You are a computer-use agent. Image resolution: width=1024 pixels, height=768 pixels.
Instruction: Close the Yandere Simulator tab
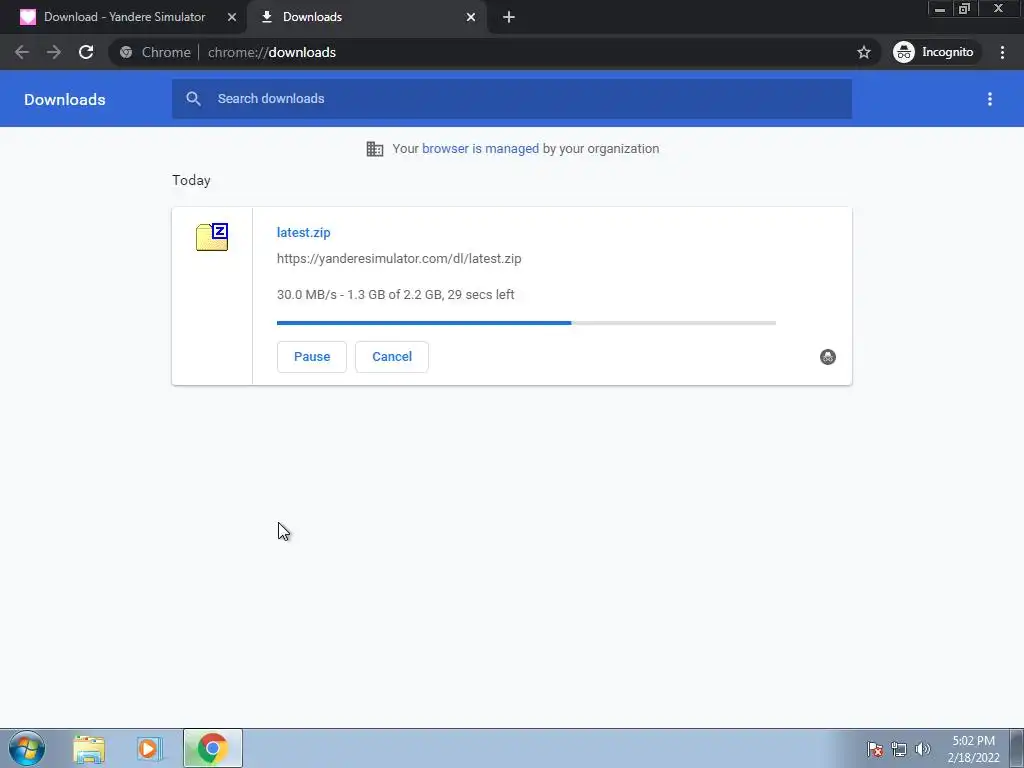pos(232,17)
